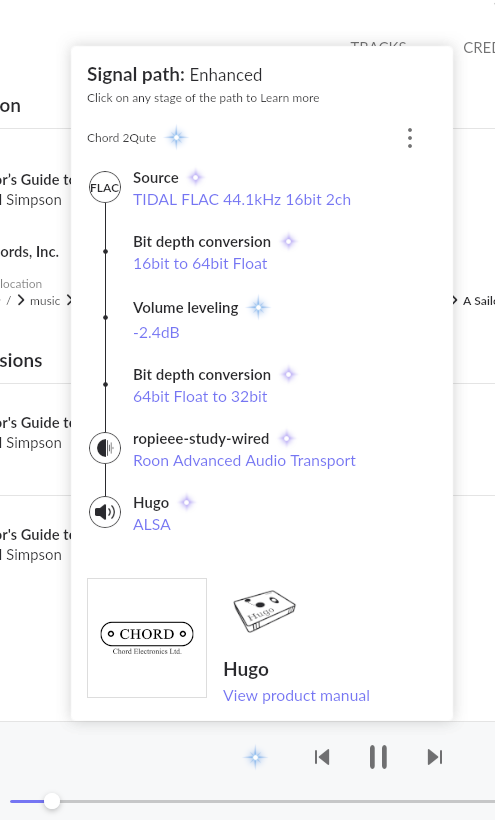
Task: Click the 16bit to 64bit Float stage
Action: click(200, 264)
